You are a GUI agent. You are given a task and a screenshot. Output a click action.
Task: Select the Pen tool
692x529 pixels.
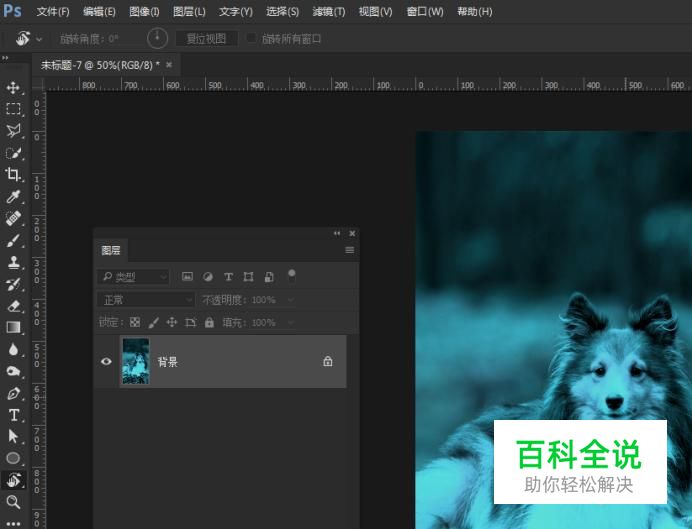click(x=13, y=393)
